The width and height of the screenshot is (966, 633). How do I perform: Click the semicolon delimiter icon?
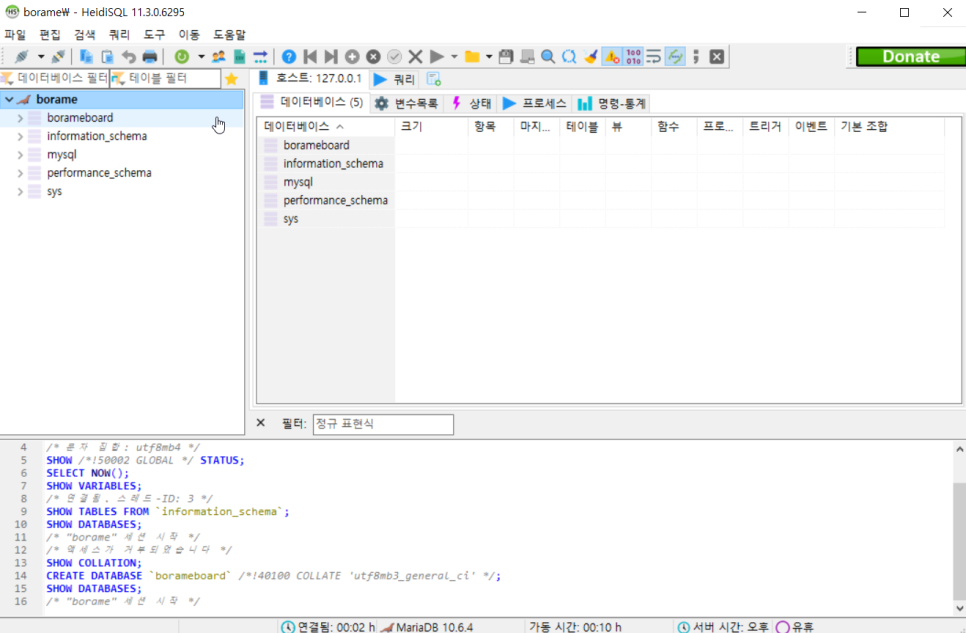point(696,57)
